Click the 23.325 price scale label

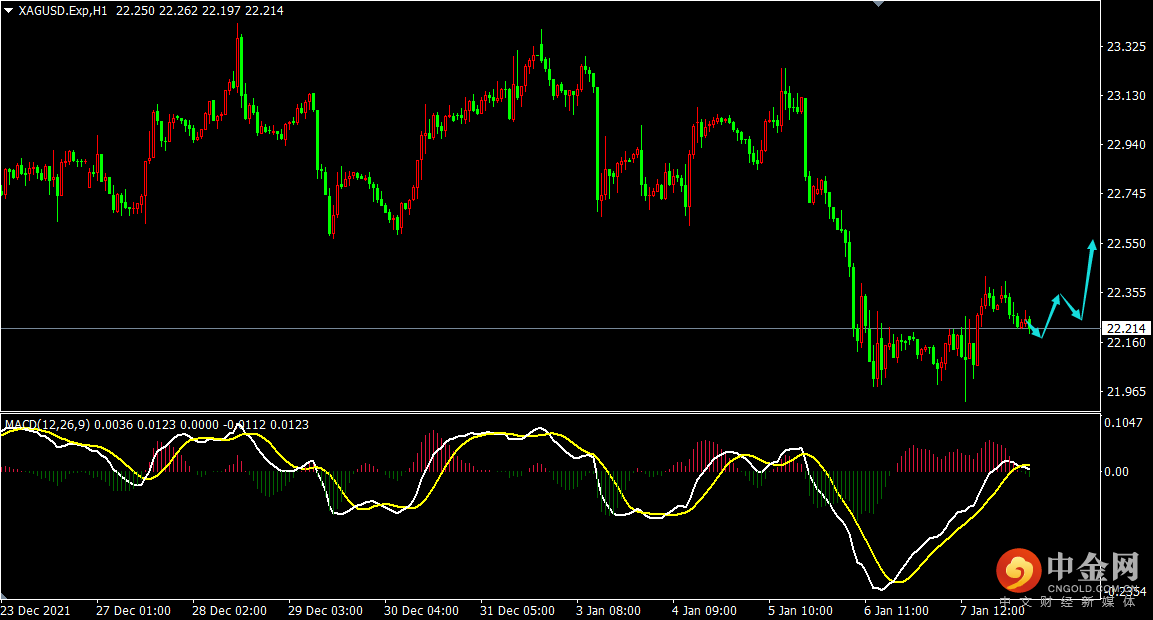point(1126,46)
